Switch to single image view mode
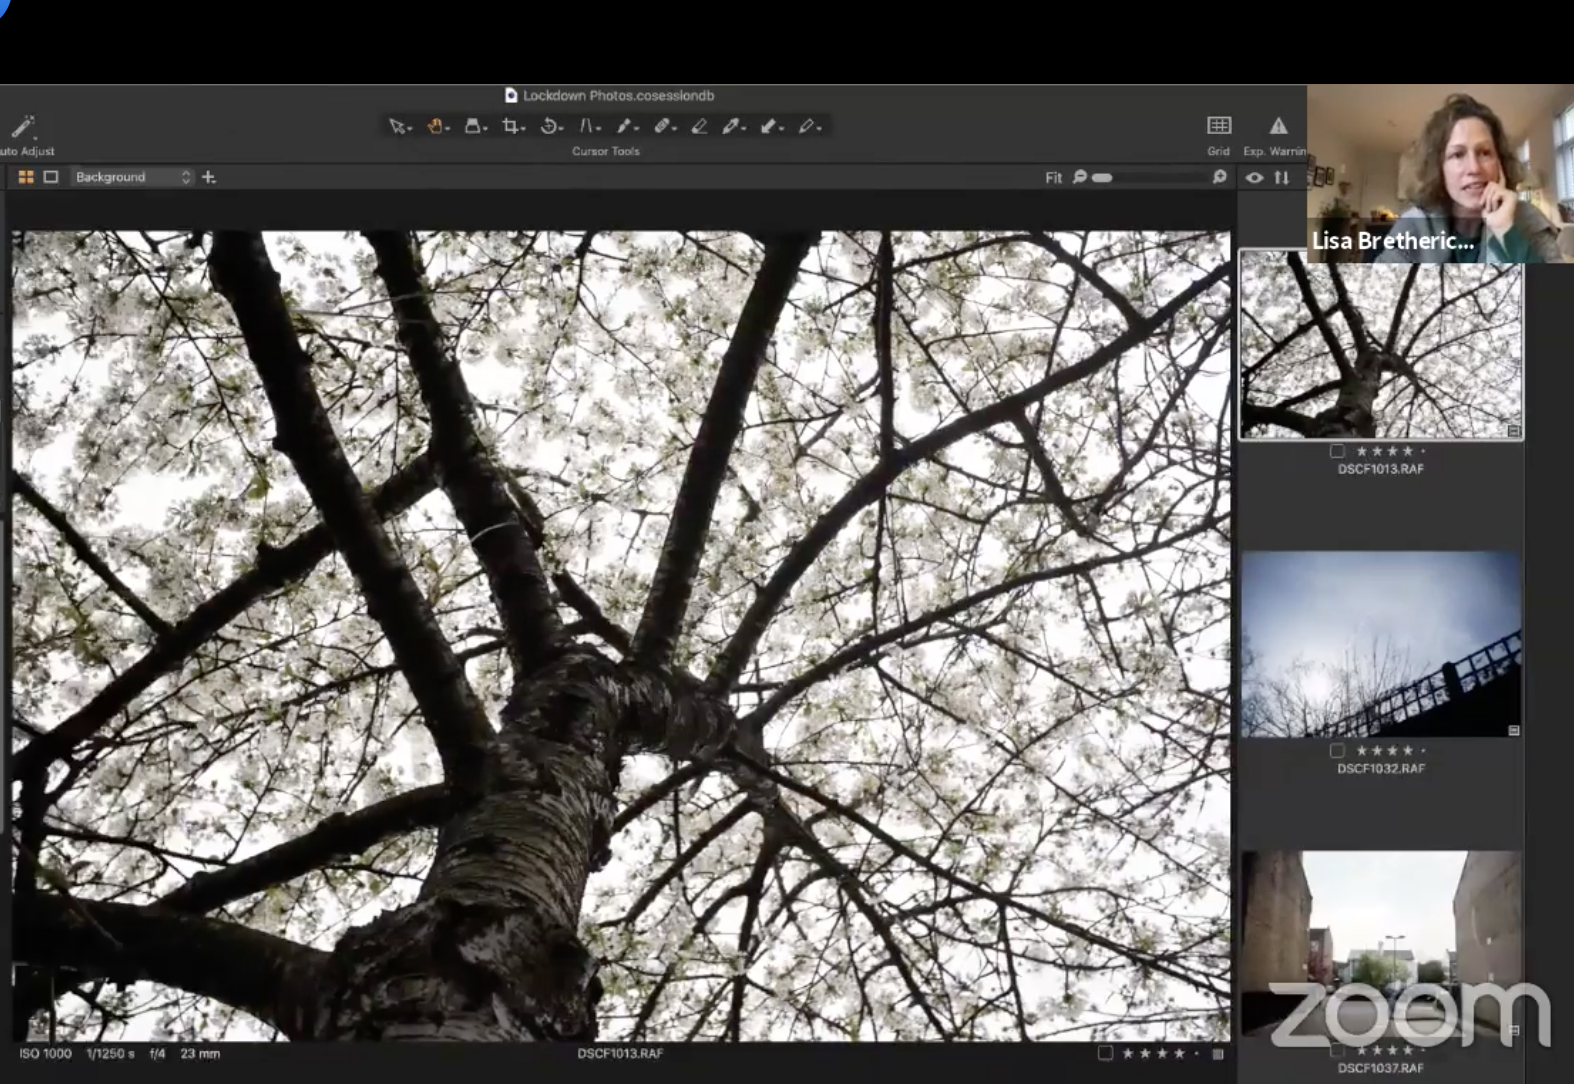1574x1084 pixels. coord(51,177)
